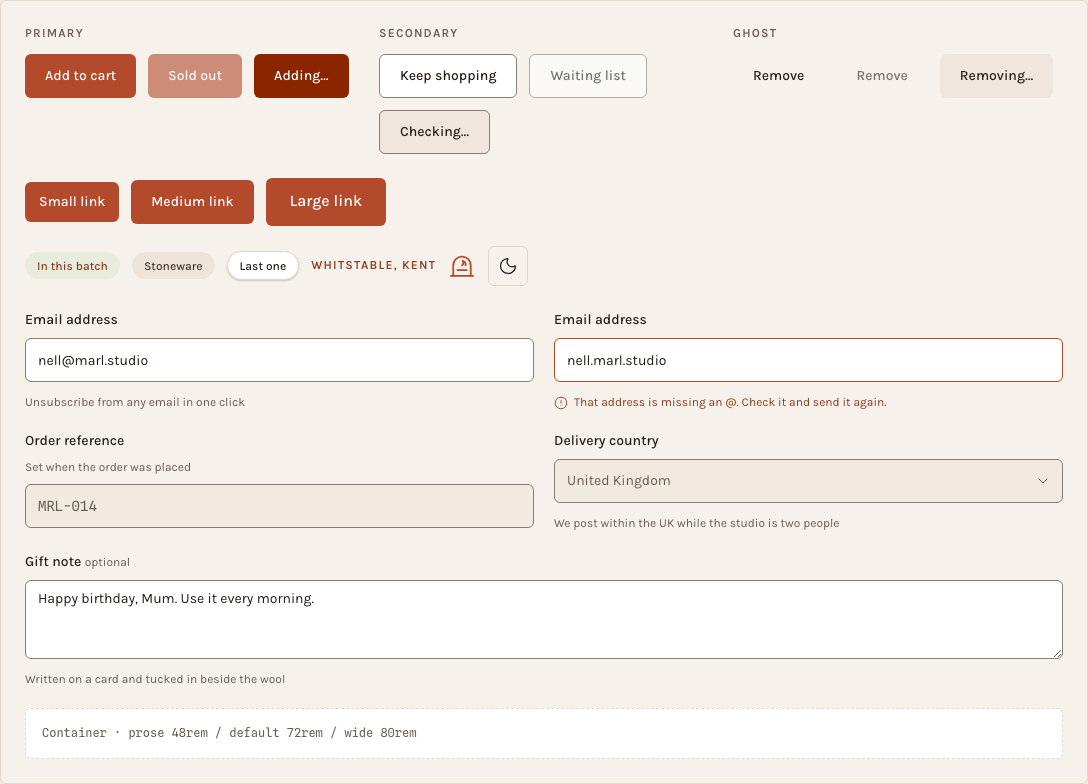Screen dimensions: 1088x784
Task: Focus the nell@marl.studio email field
Action: point(280,360)
